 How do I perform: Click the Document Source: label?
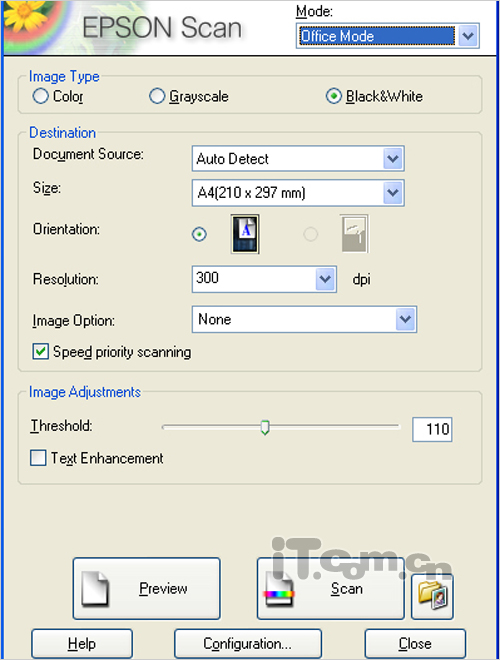[88, 154]
